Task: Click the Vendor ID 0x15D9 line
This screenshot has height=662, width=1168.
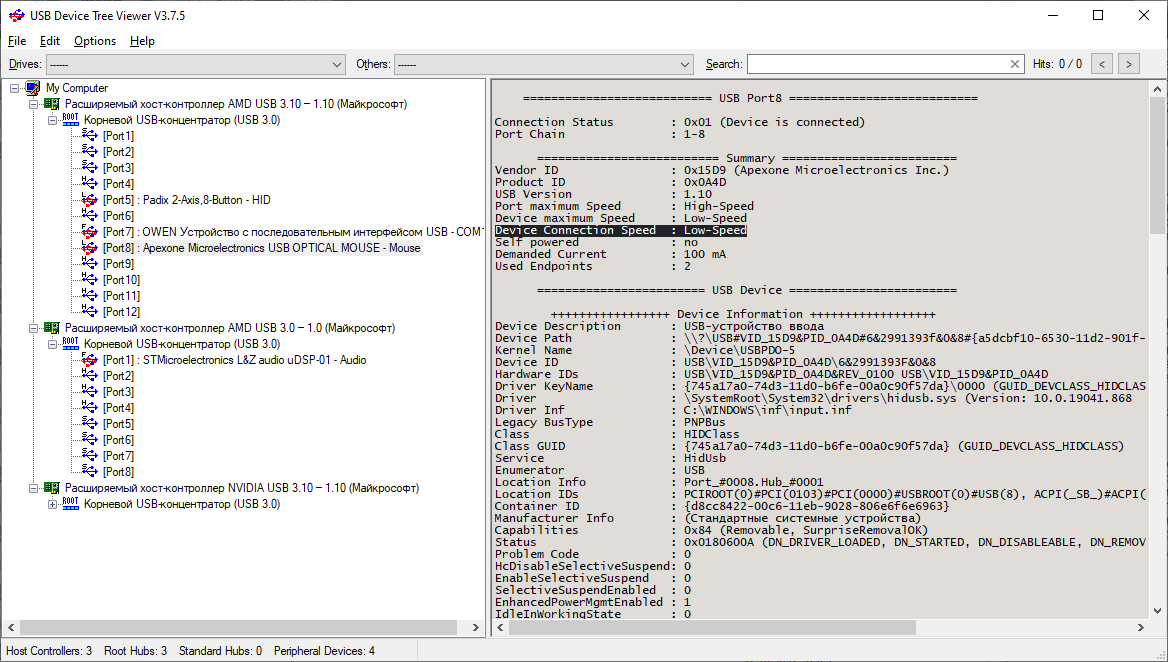Action: click(x=722, y=170)
